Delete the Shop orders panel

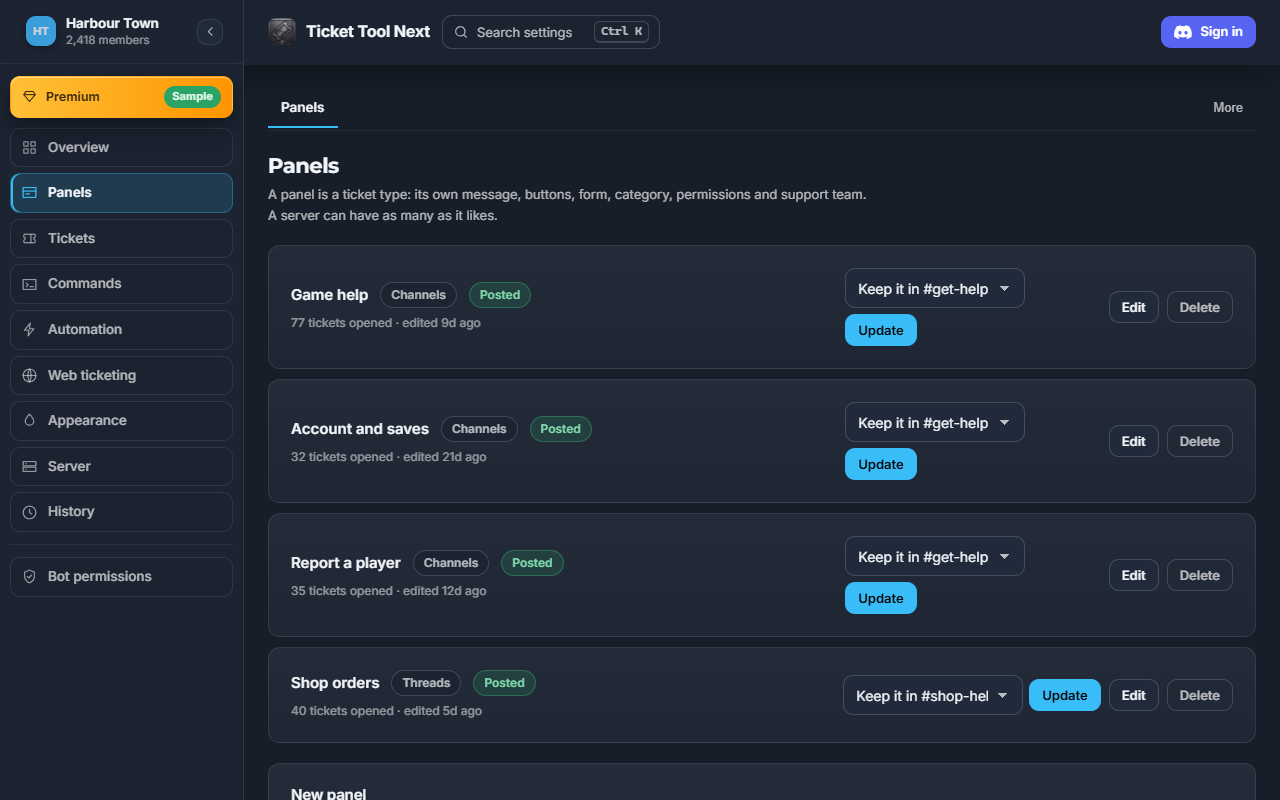tap(1200, 695)
